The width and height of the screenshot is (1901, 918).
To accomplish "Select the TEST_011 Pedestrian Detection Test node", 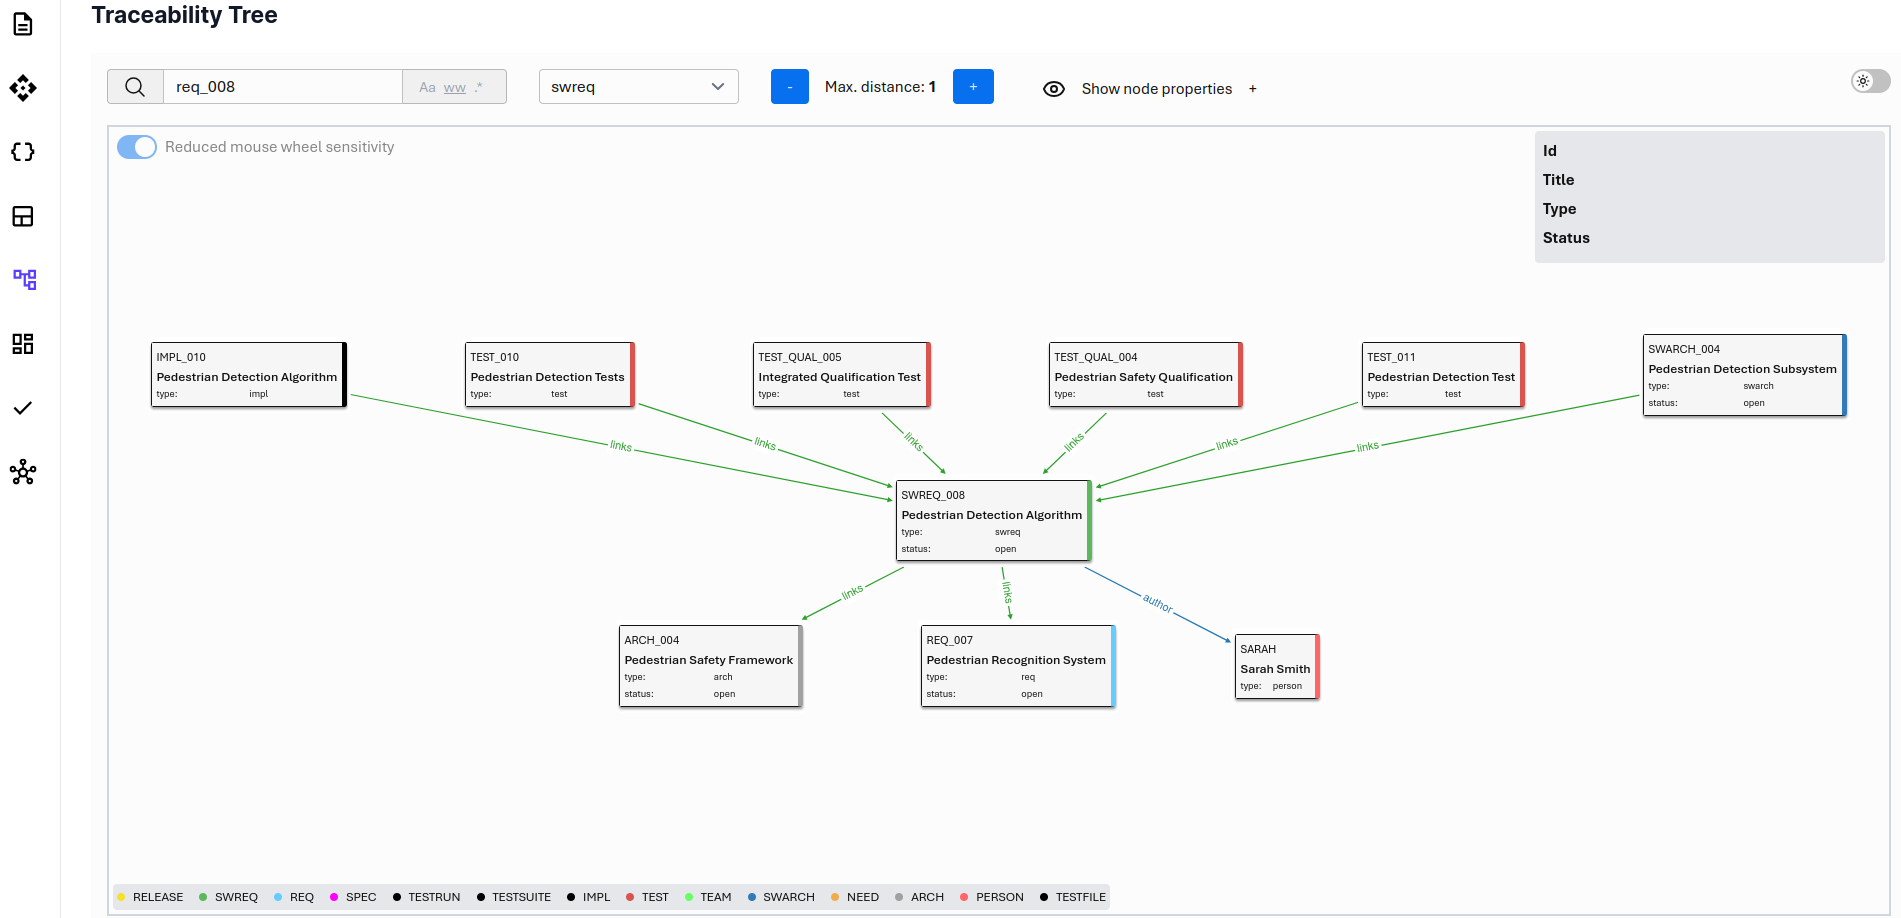I will (x=1444, y=375).
